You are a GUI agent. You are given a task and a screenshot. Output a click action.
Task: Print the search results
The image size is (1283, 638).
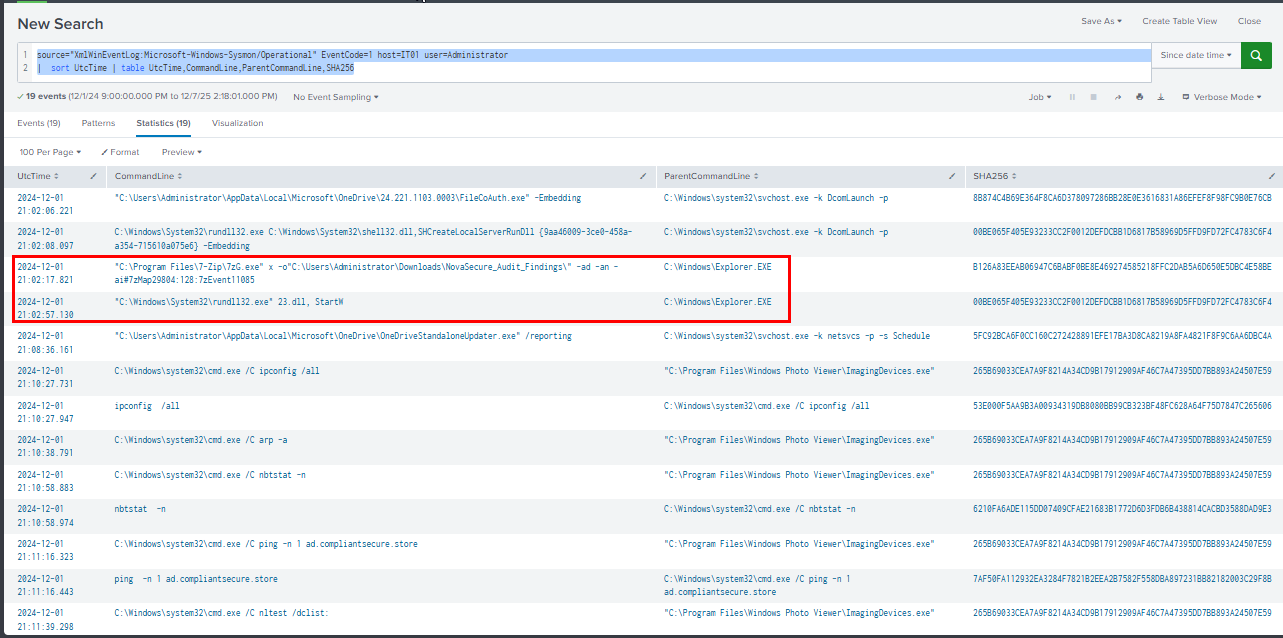coord(1139,97)
